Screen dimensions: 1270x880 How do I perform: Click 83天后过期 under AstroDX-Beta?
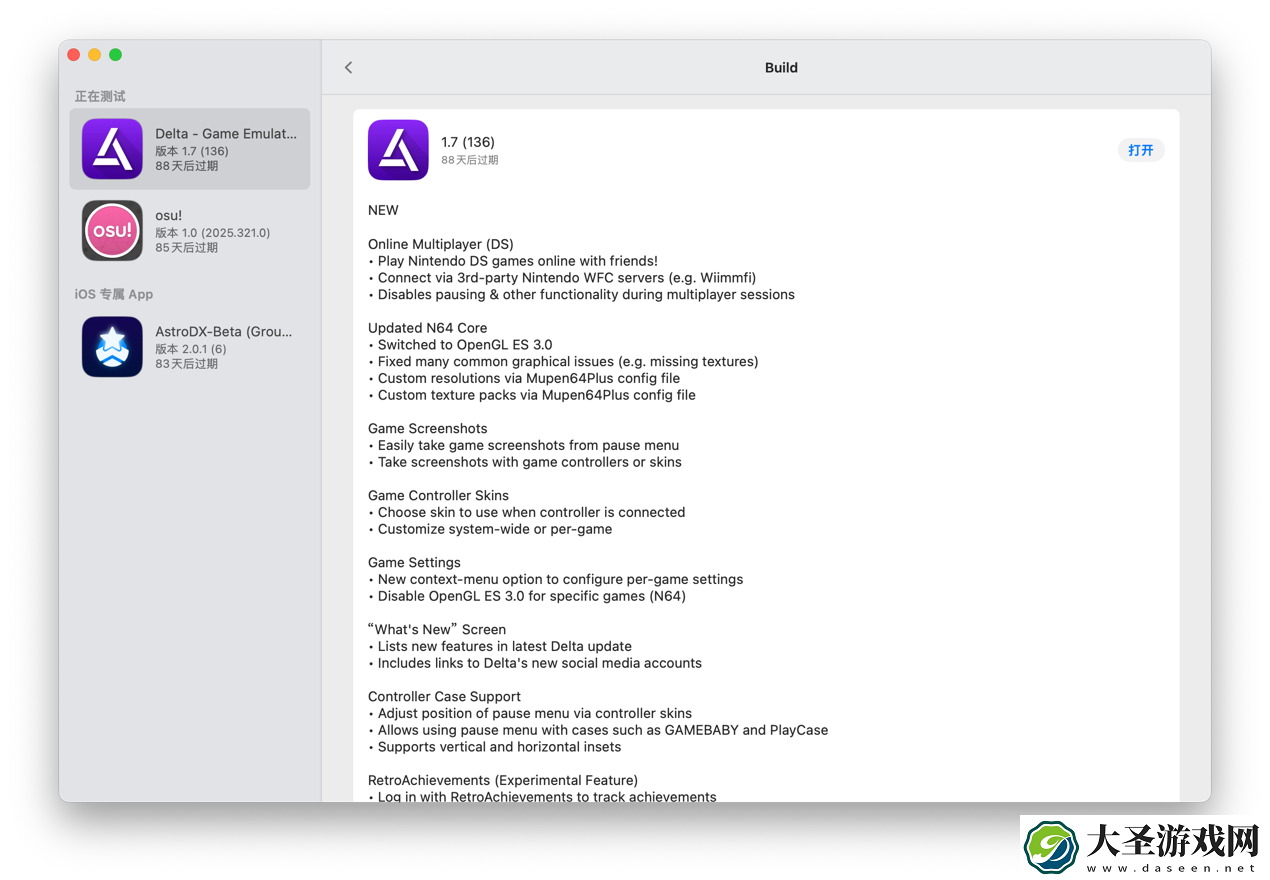(186, 364)
